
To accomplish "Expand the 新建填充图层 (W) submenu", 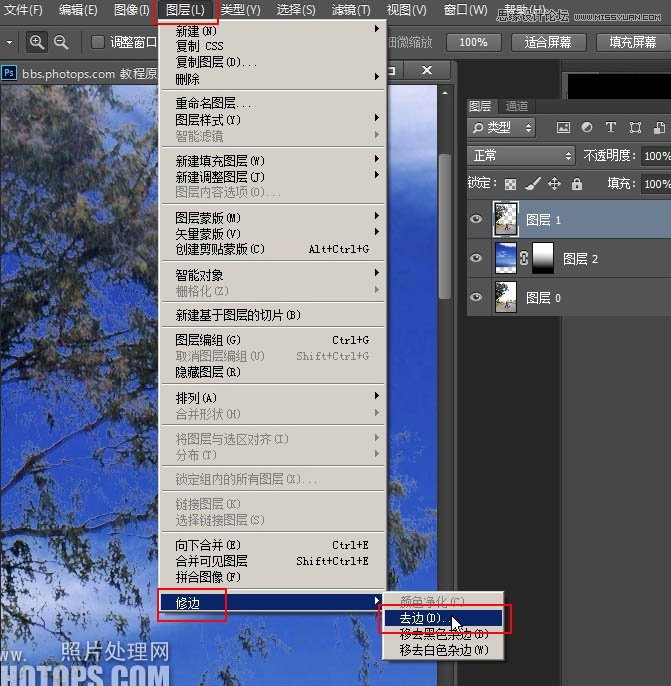I will point(274,161).
